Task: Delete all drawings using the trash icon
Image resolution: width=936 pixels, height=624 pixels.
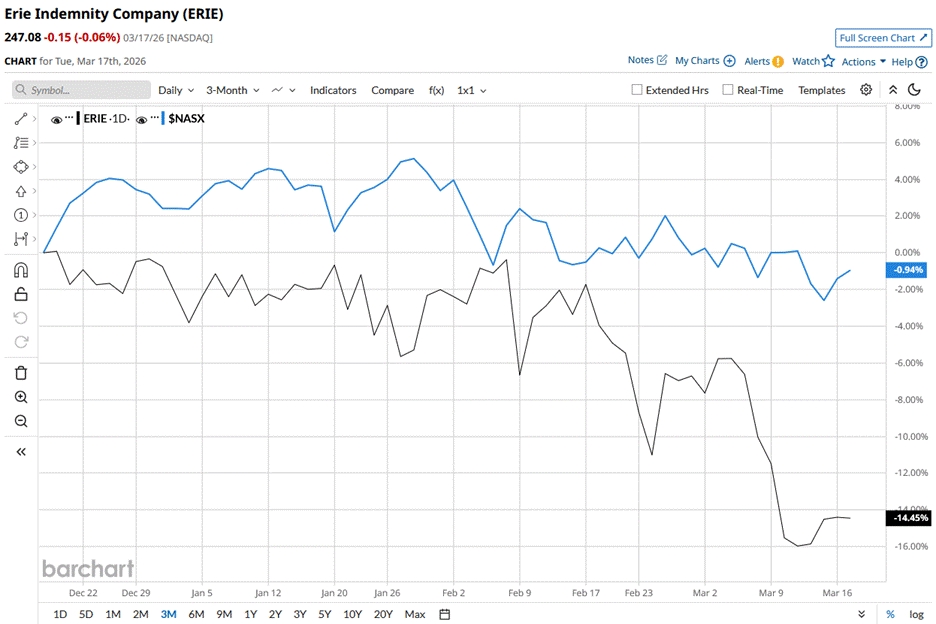Action: point(20,372)
